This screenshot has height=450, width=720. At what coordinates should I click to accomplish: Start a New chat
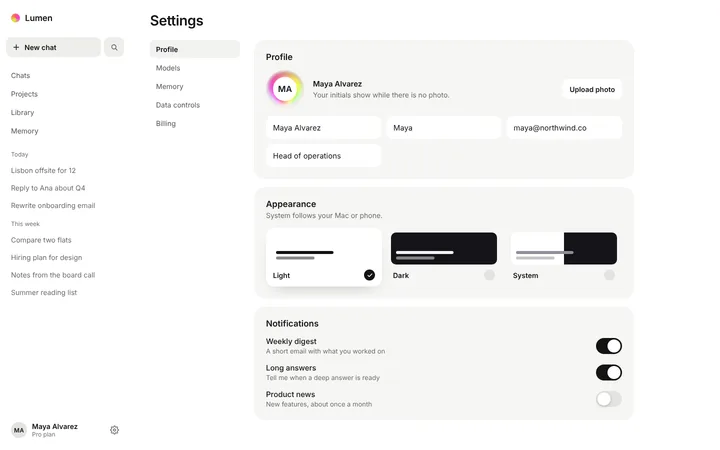coord(53,47)
